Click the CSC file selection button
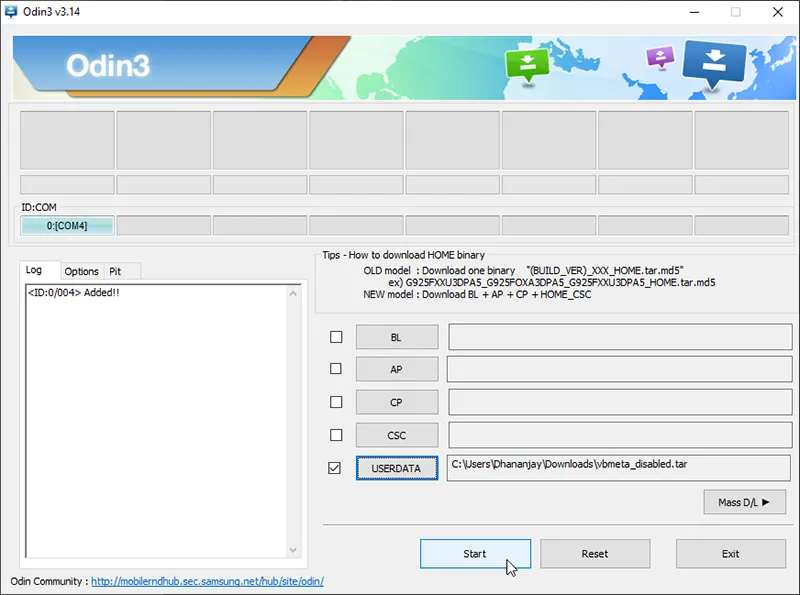800x595 pixels. tap(396, 435)
